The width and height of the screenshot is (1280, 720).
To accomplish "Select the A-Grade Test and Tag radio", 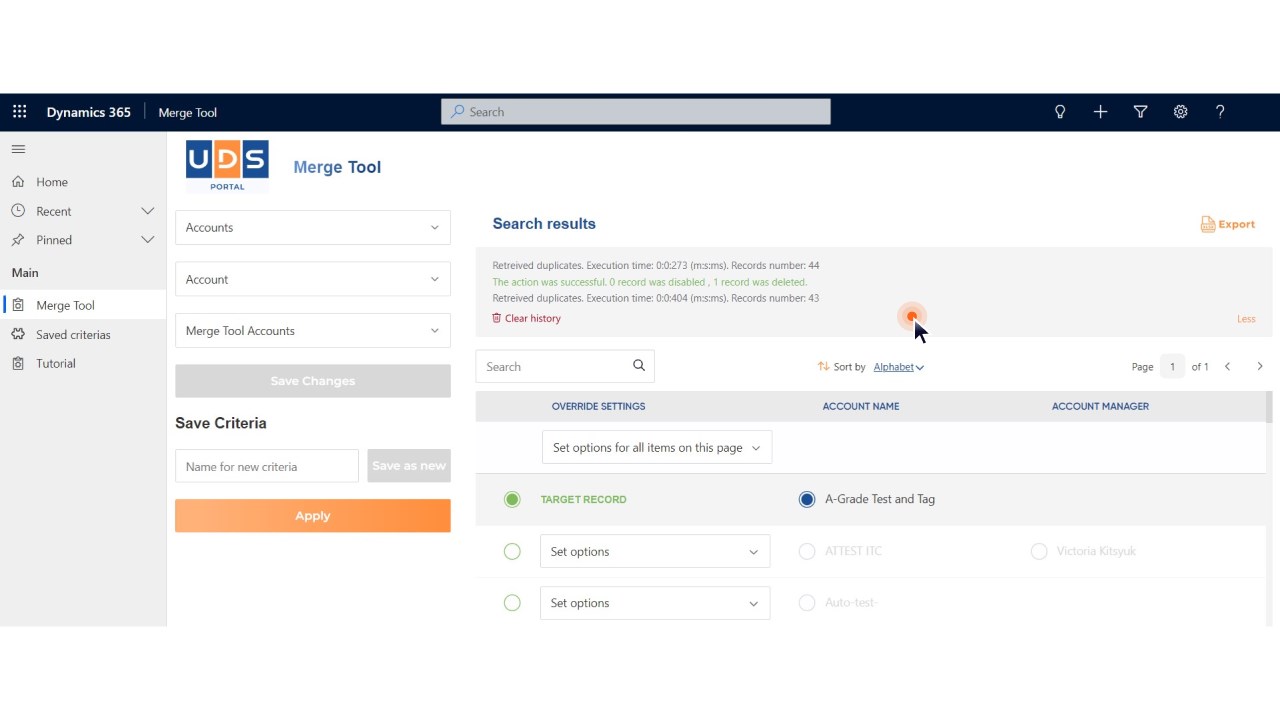I will click(807, 499).
